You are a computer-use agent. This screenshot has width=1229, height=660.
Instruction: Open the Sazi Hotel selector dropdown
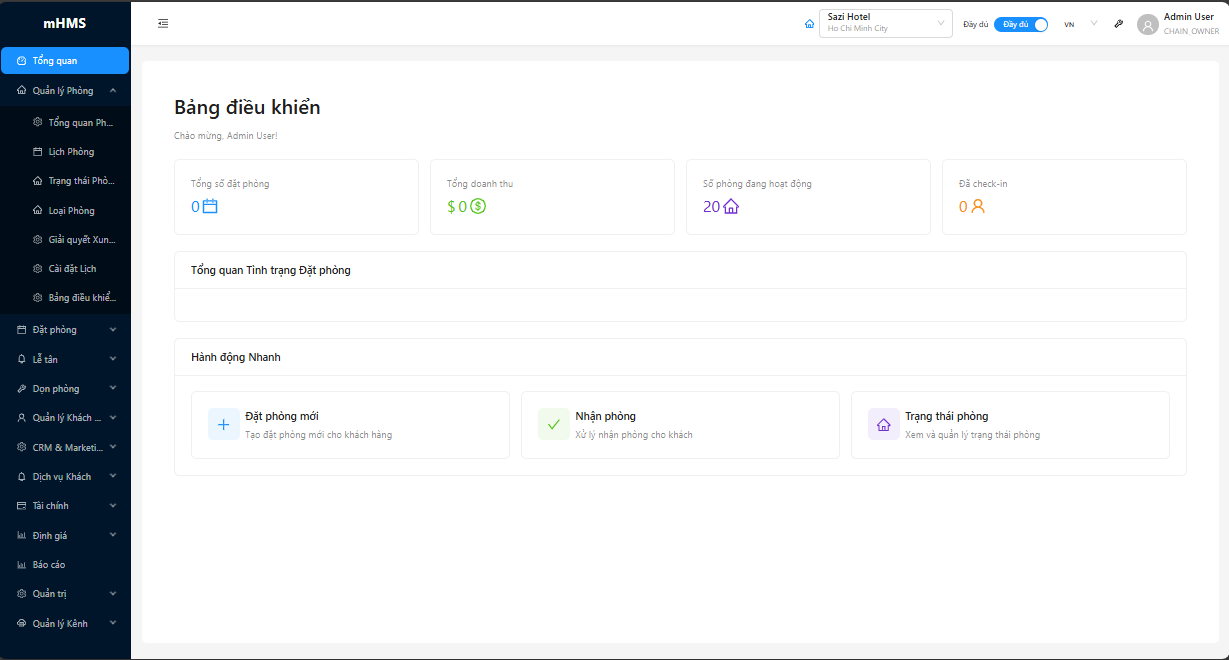coord(885,23)
